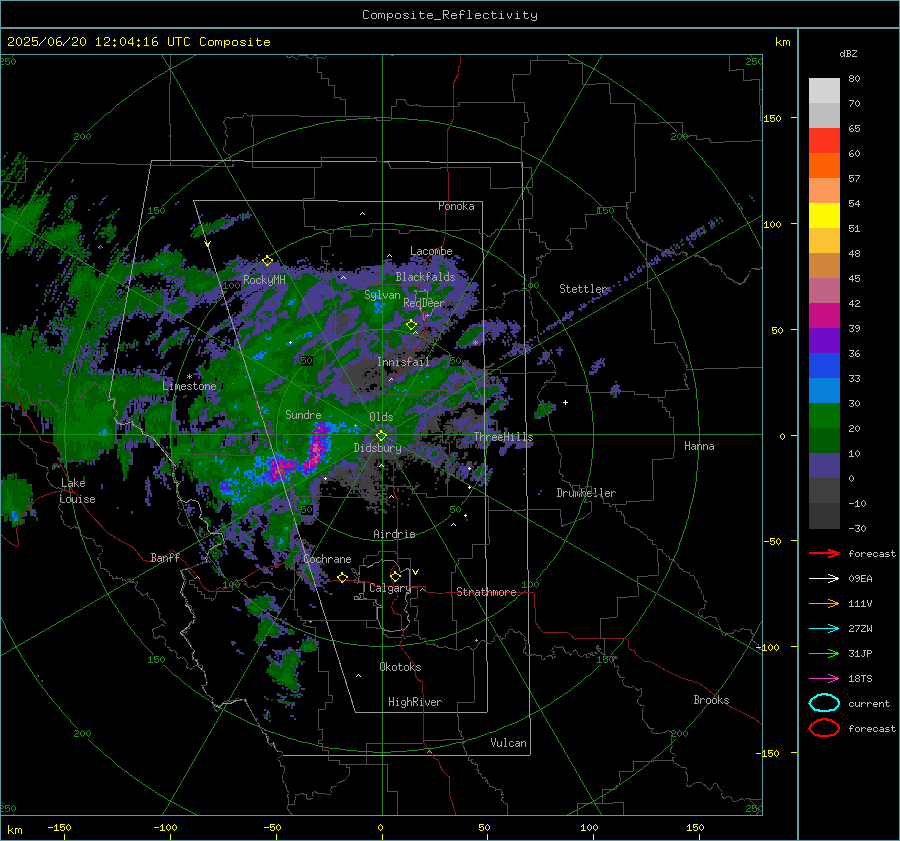The width and height of the screenshot is (900, 841).
Task: Click the Ponoka city label
Action: [x=456, y=206]
